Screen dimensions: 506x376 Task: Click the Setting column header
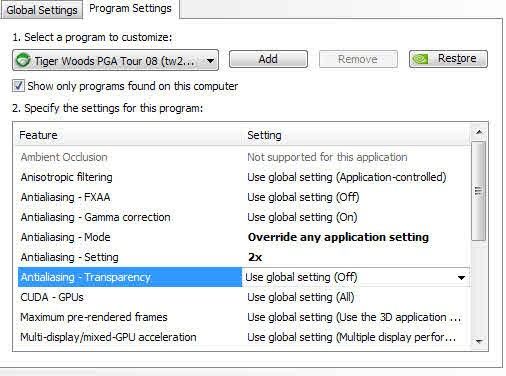pyautogui.click(x=356, y=135)
